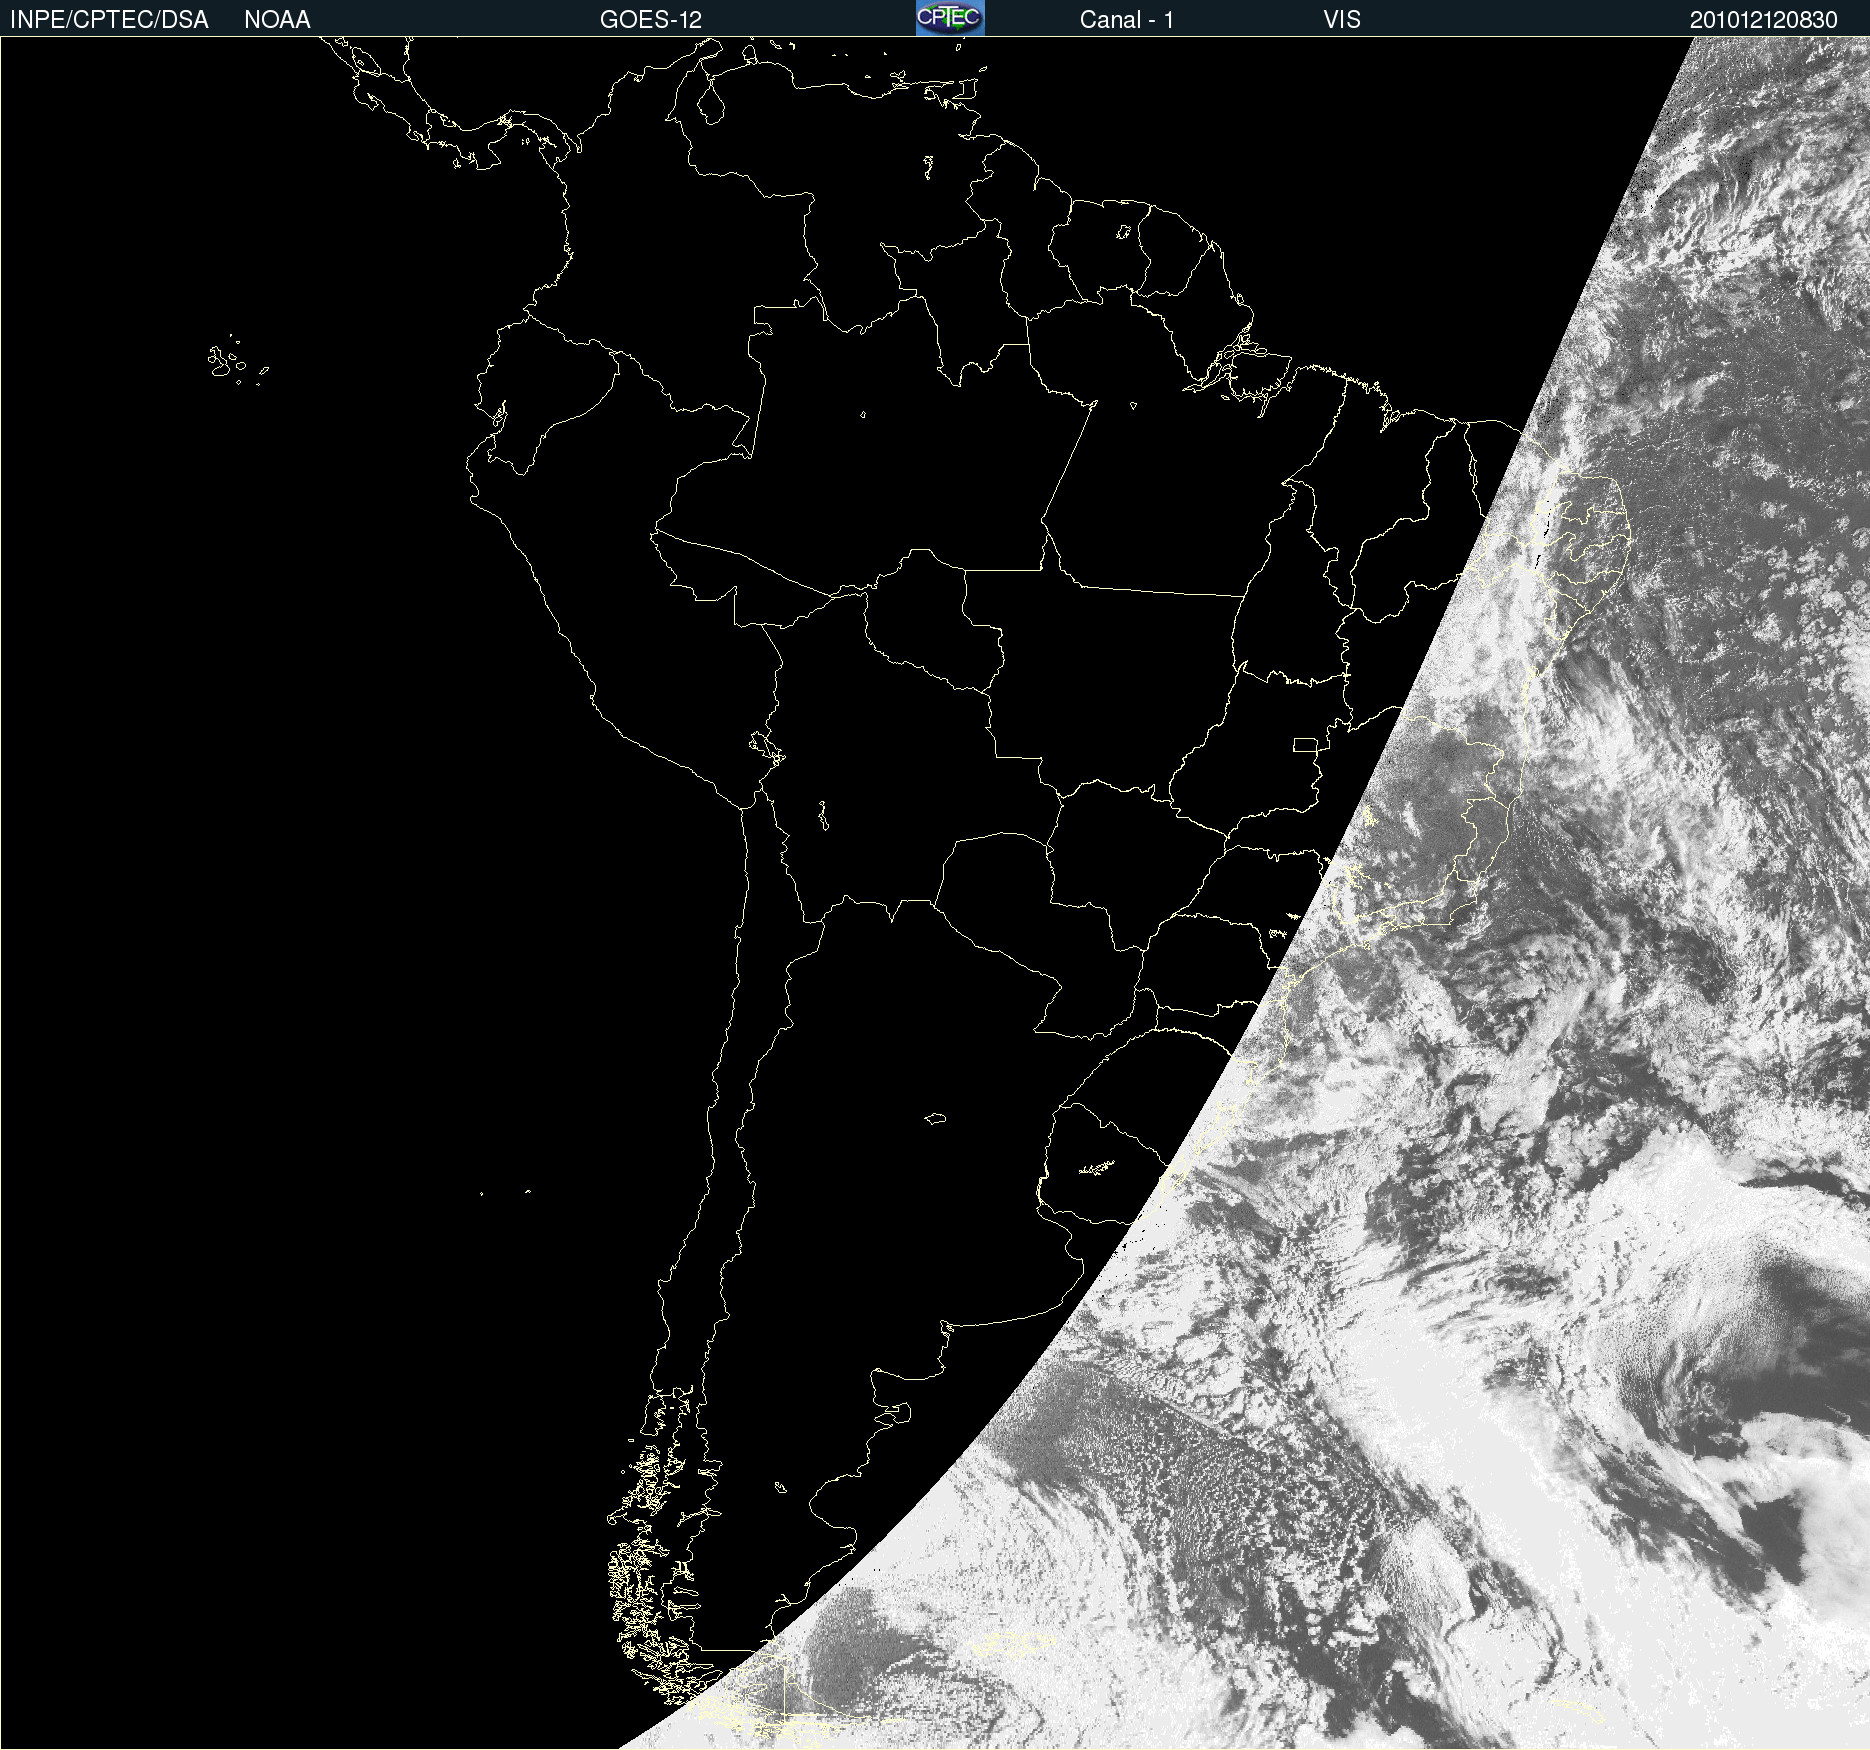Click the VIS channel label

[1342, 20]
